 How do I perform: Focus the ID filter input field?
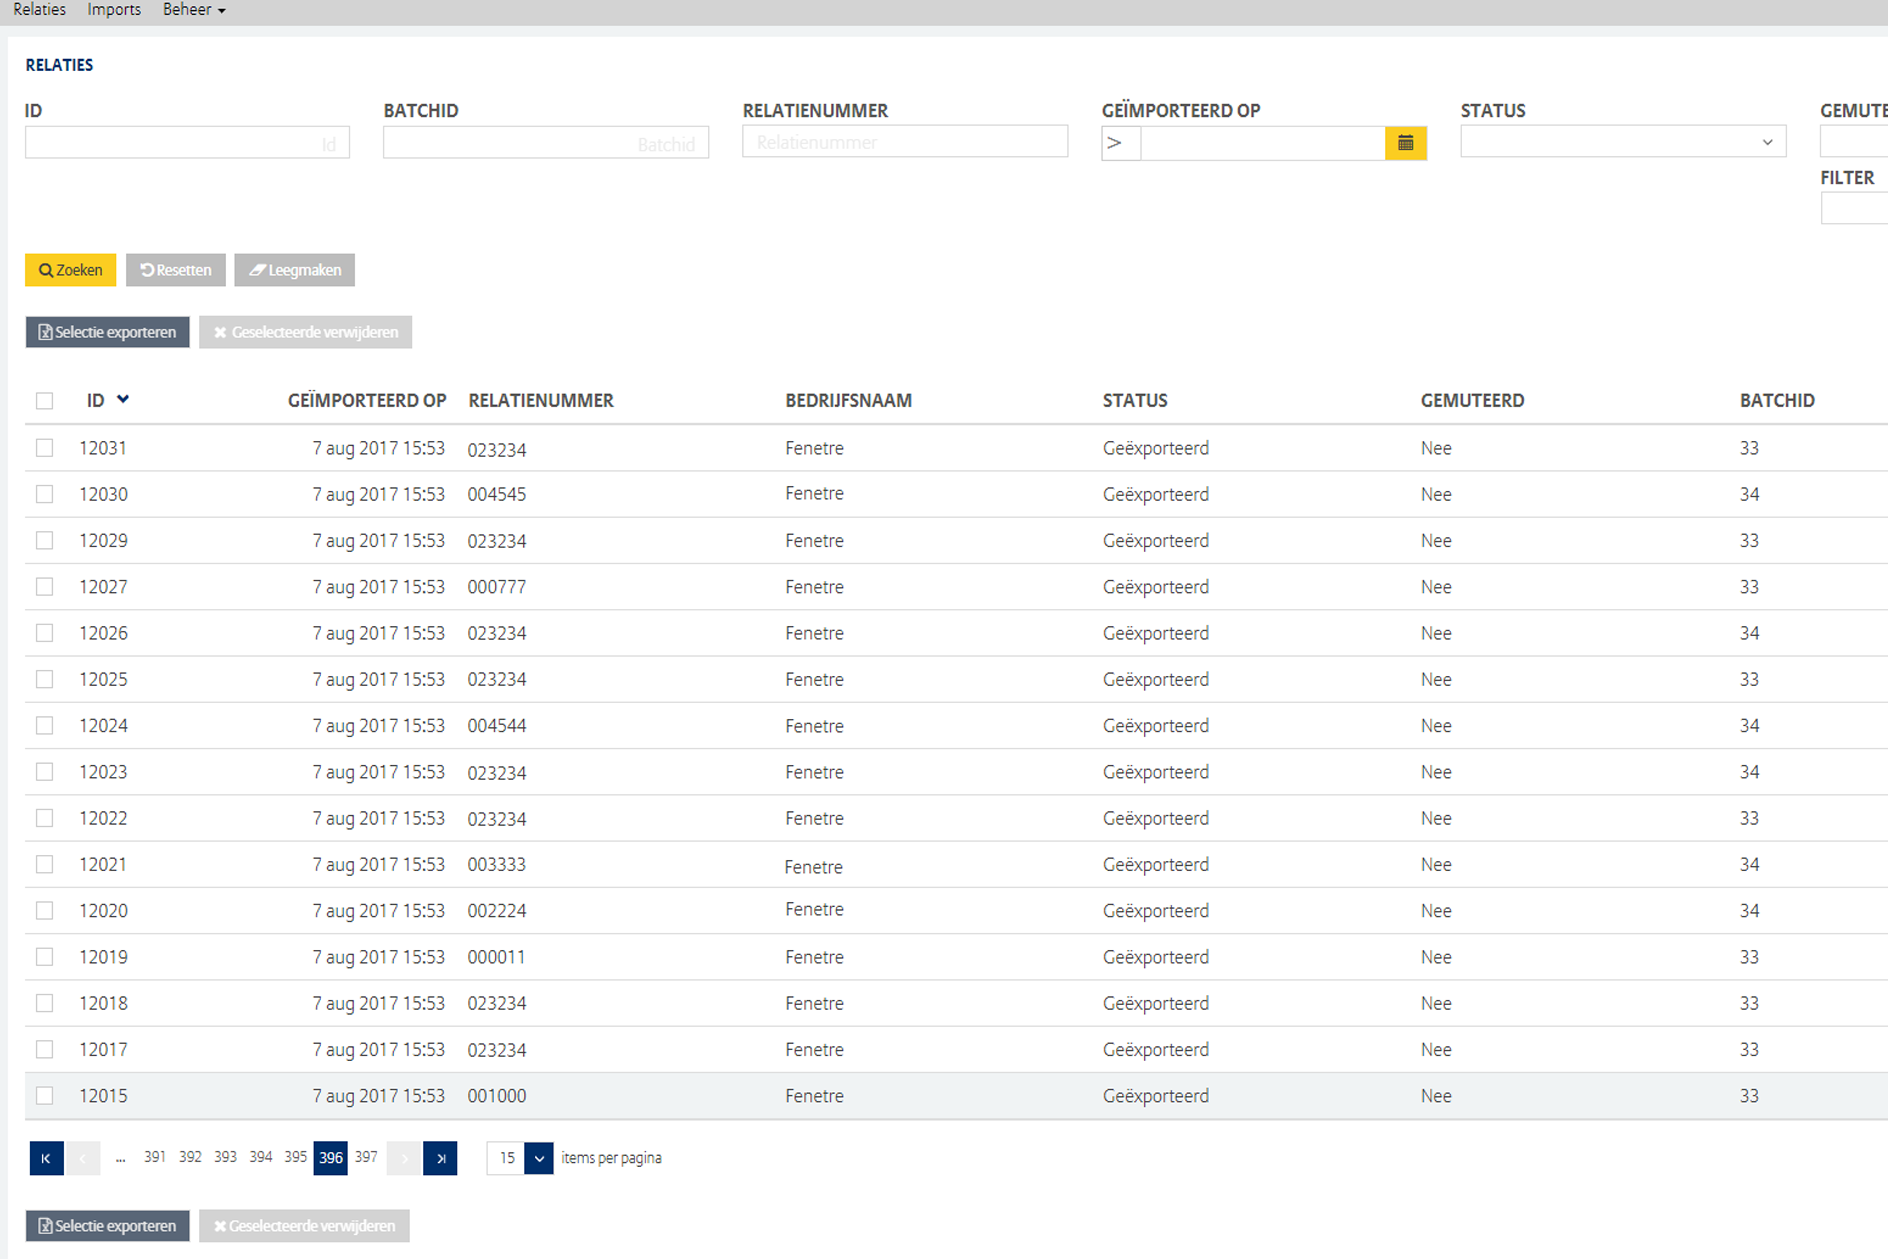point(187,143)
